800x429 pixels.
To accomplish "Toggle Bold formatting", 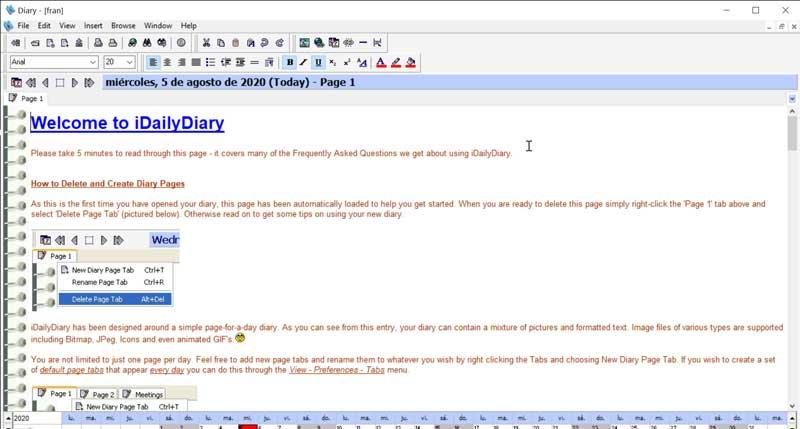I will tap(290, 62).
